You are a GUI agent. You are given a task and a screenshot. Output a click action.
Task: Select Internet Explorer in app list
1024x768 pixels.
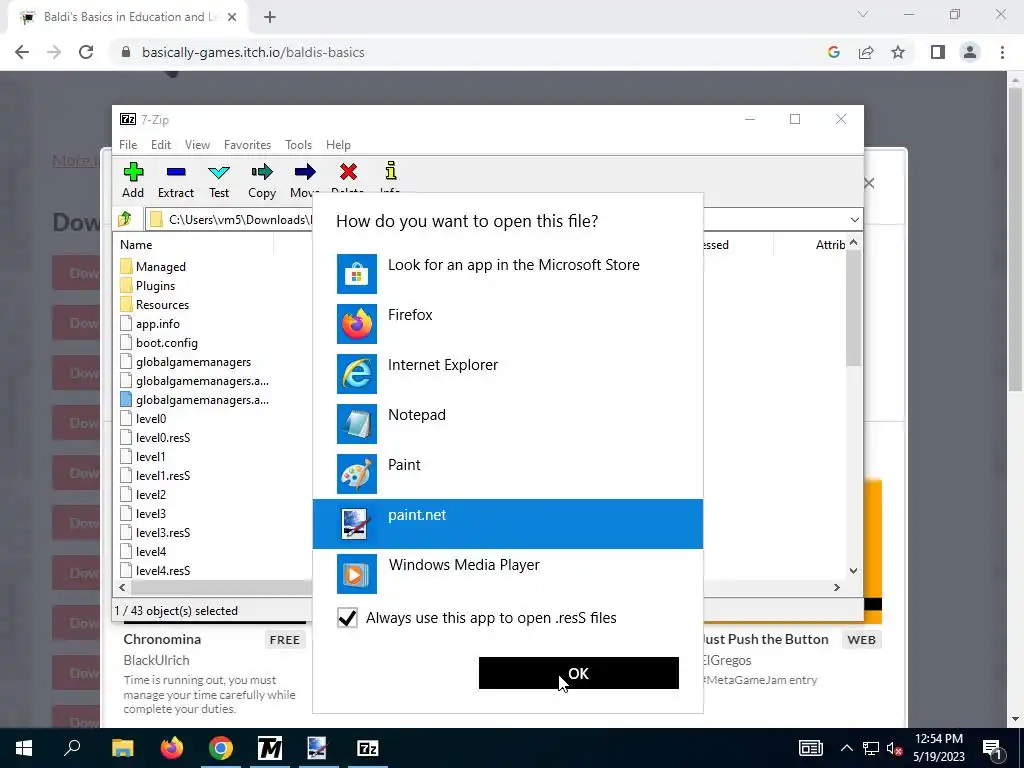(x=508, y=374)
